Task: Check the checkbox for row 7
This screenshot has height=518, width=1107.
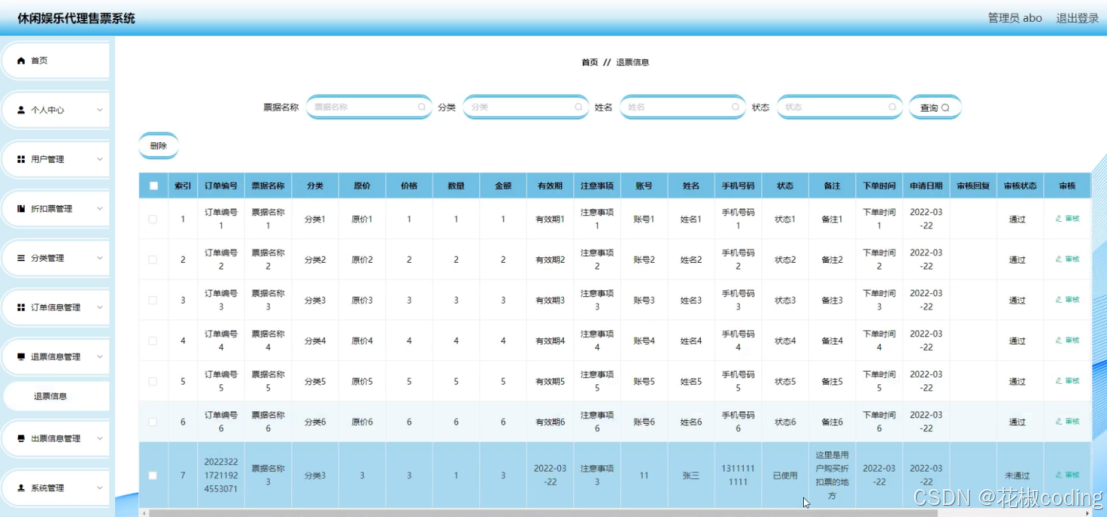Action: click(153, 476)
